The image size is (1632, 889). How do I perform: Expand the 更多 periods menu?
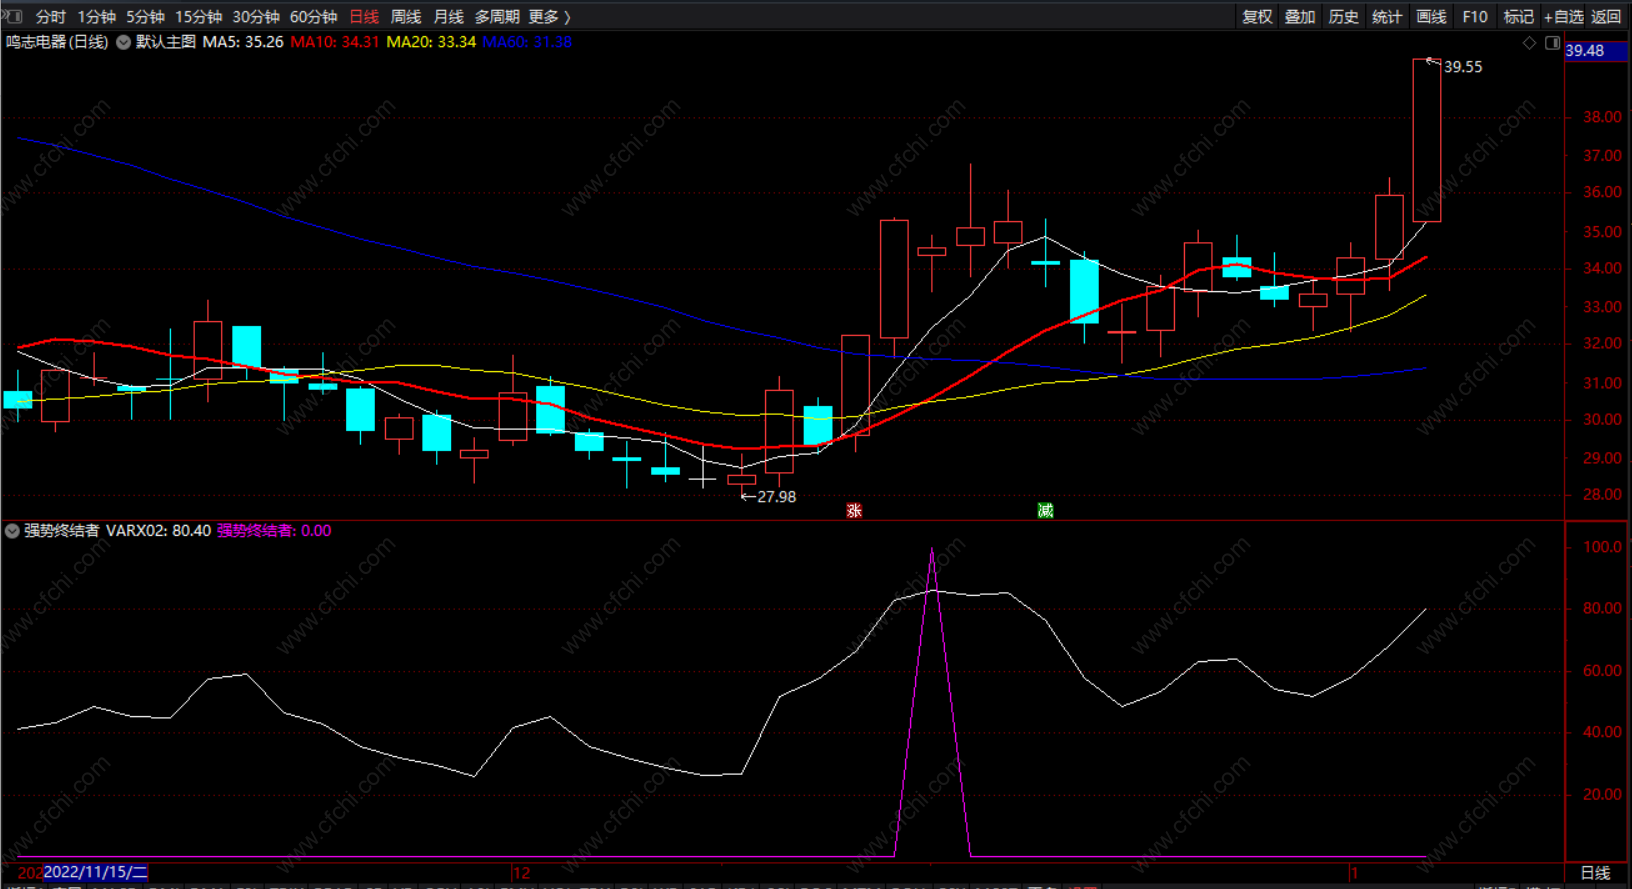pyautogui.click(x=549, y=17)
